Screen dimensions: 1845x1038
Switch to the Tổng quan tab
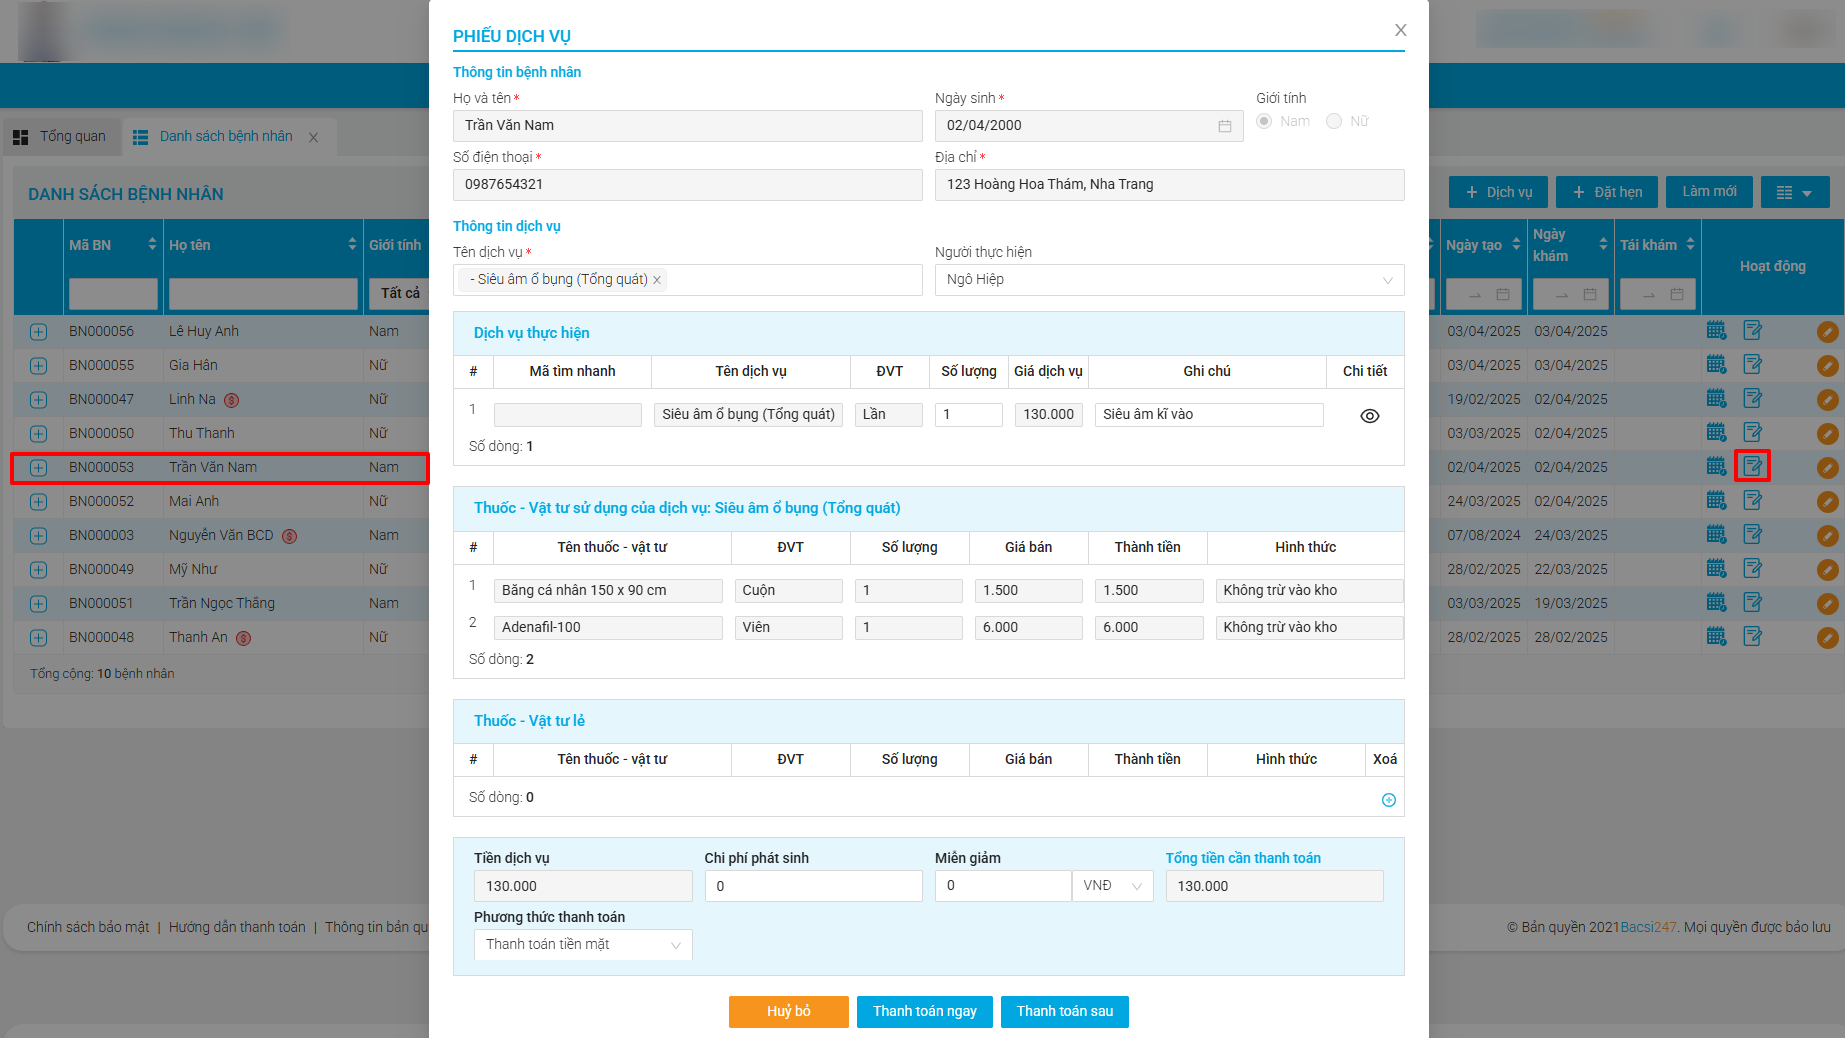60,137
